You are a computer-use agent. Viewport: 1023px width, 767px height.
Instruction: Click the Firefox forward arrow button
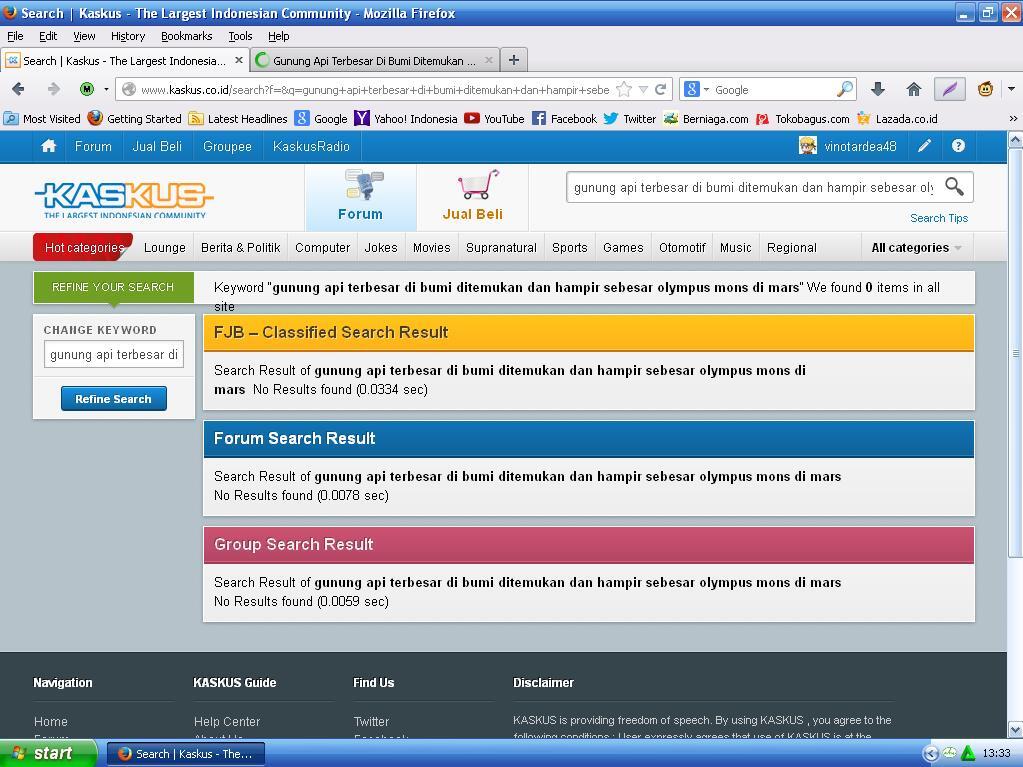pyautogui.click(x=53, y=89)
